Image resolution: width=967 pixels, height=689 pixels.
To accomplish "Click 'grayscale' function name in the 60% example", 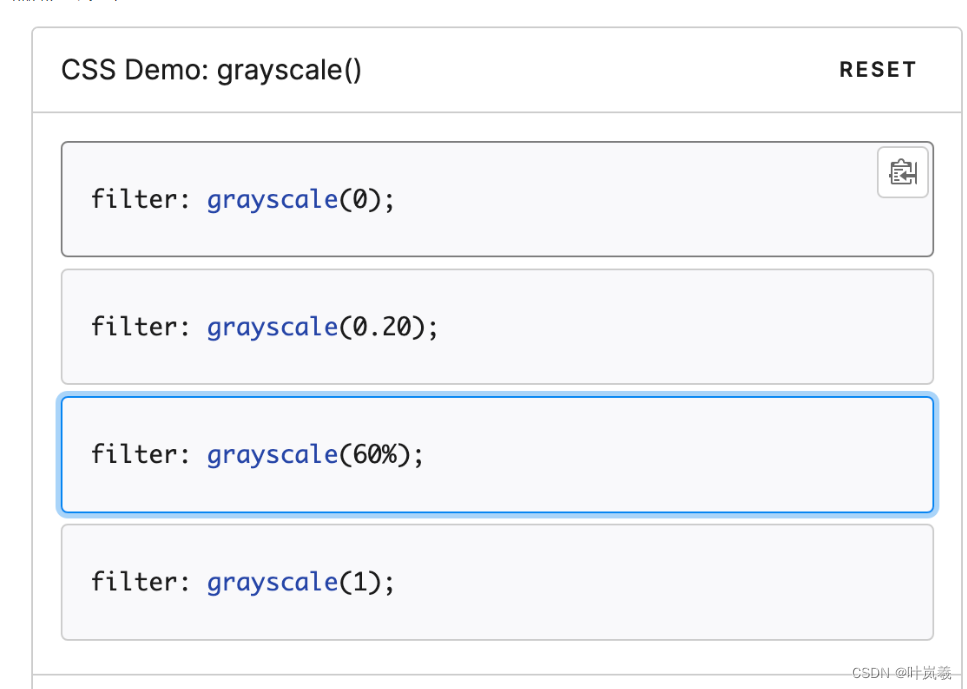I will coord(272,455).
